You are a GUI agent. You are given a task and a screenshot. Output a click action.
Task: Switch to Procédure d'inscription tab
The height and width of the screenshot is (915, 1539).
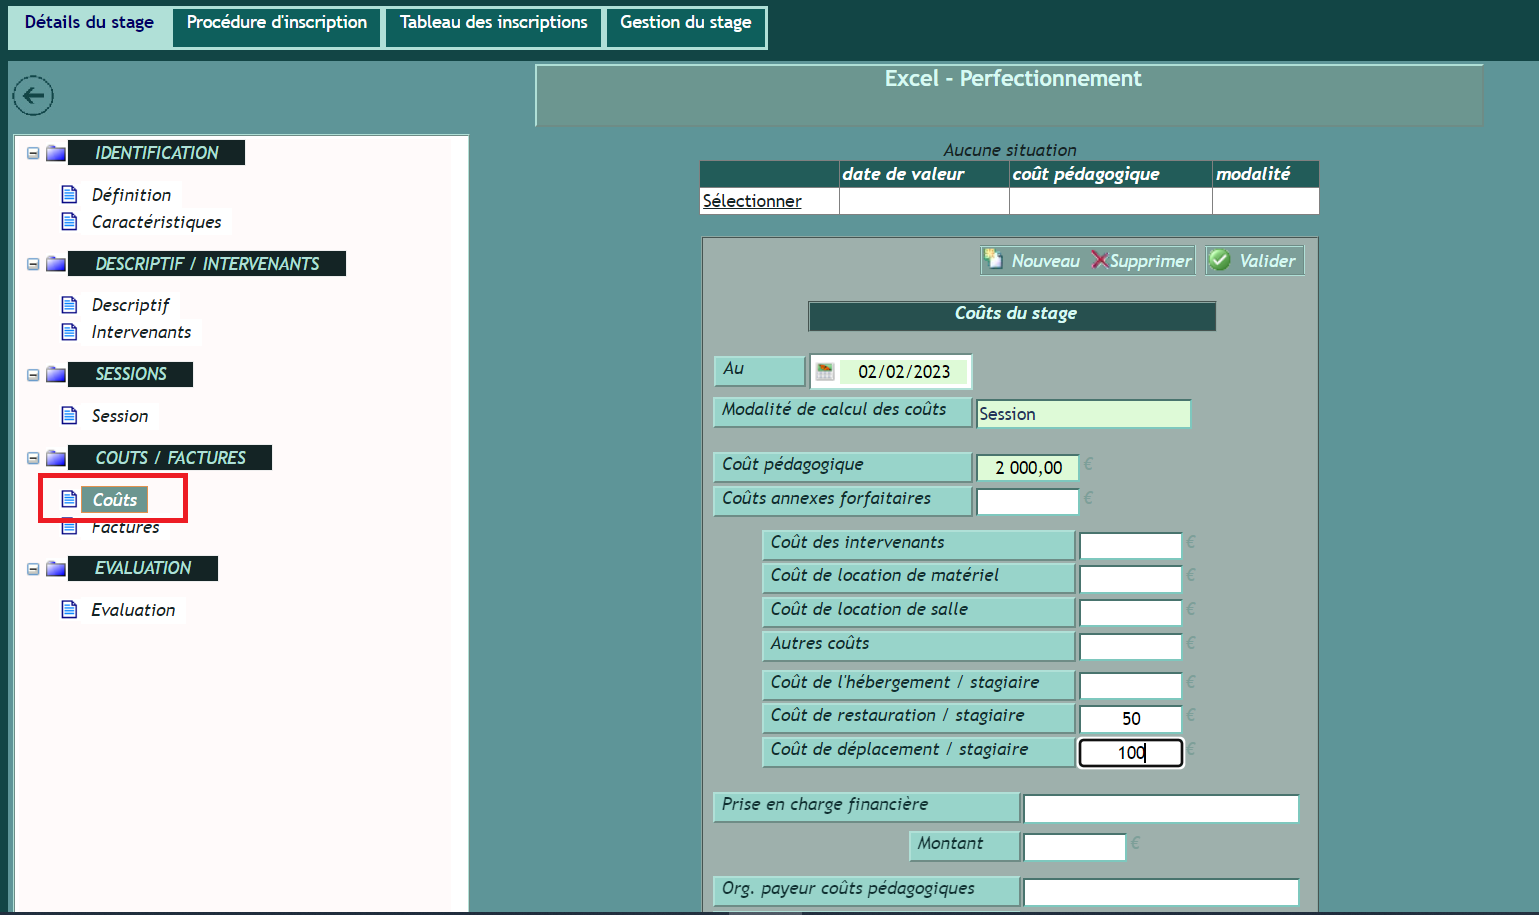(x=277, y=23)
